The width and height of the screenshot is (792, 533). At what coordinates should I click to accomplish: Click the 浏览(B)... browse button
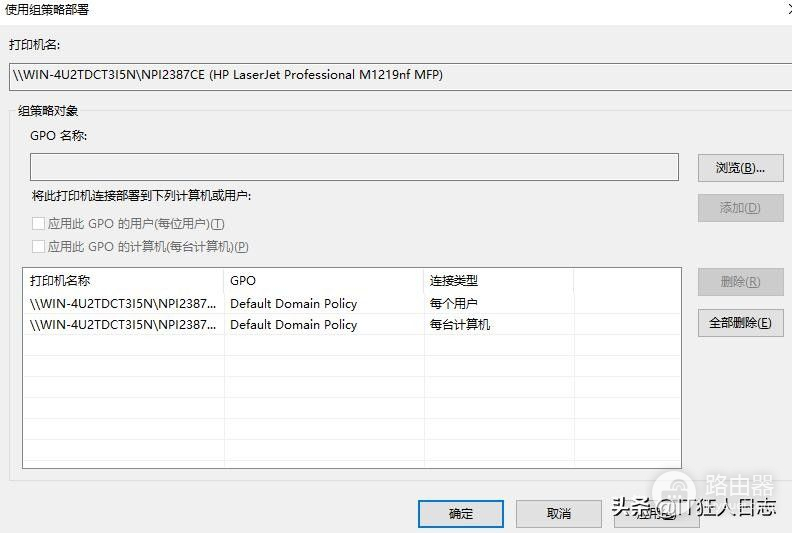[740, 168]
